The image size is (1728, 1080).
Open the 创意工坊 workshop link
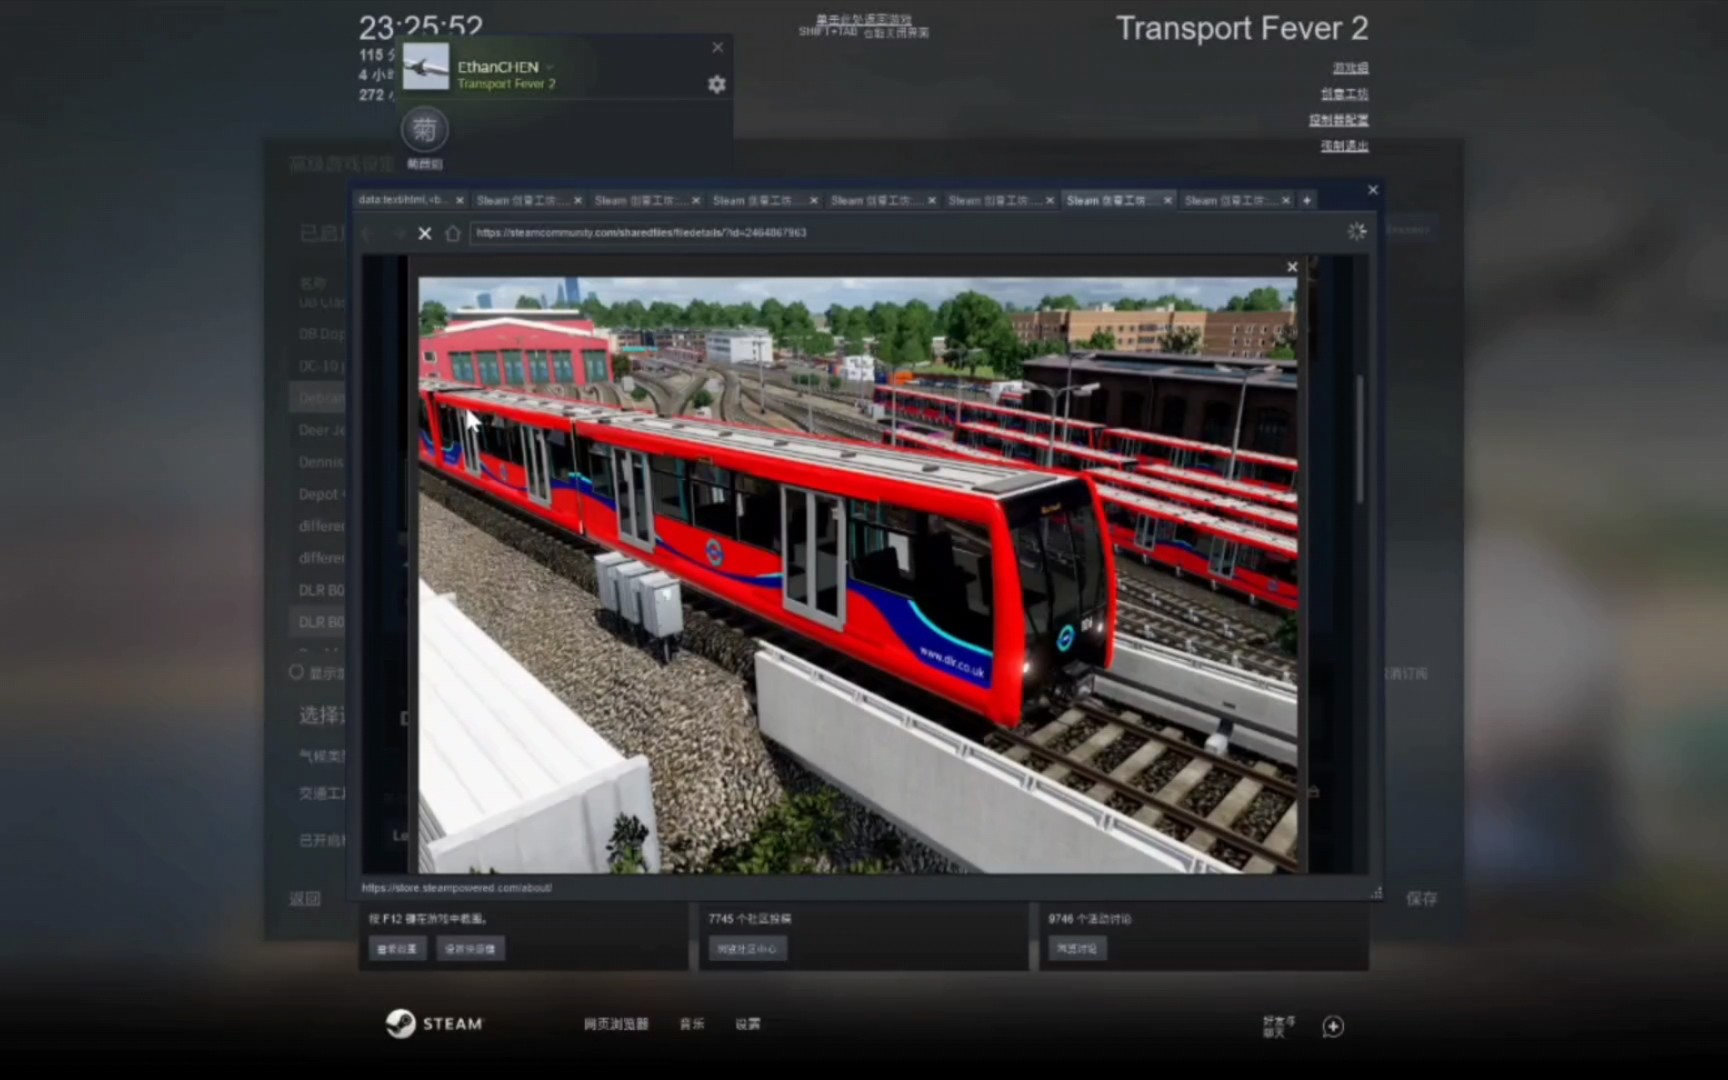click(1344, 94)
